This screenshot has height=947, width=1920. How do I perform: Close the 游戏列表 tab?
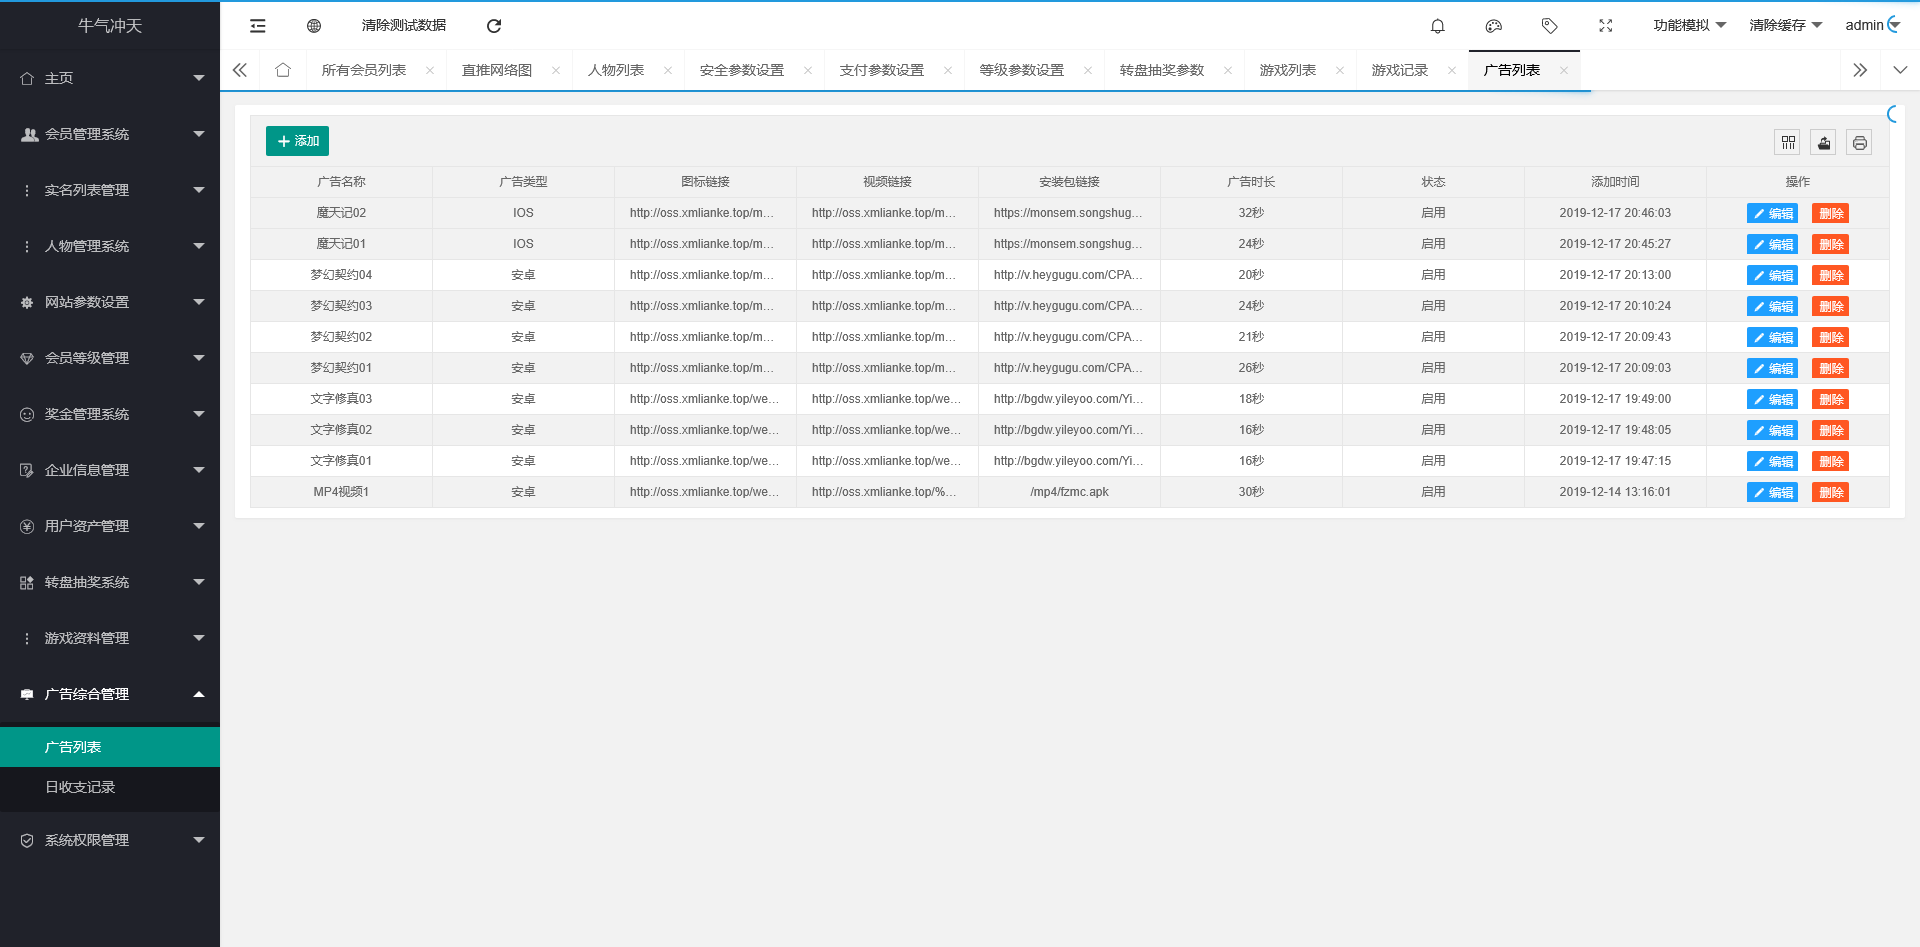click(1340, 70)
